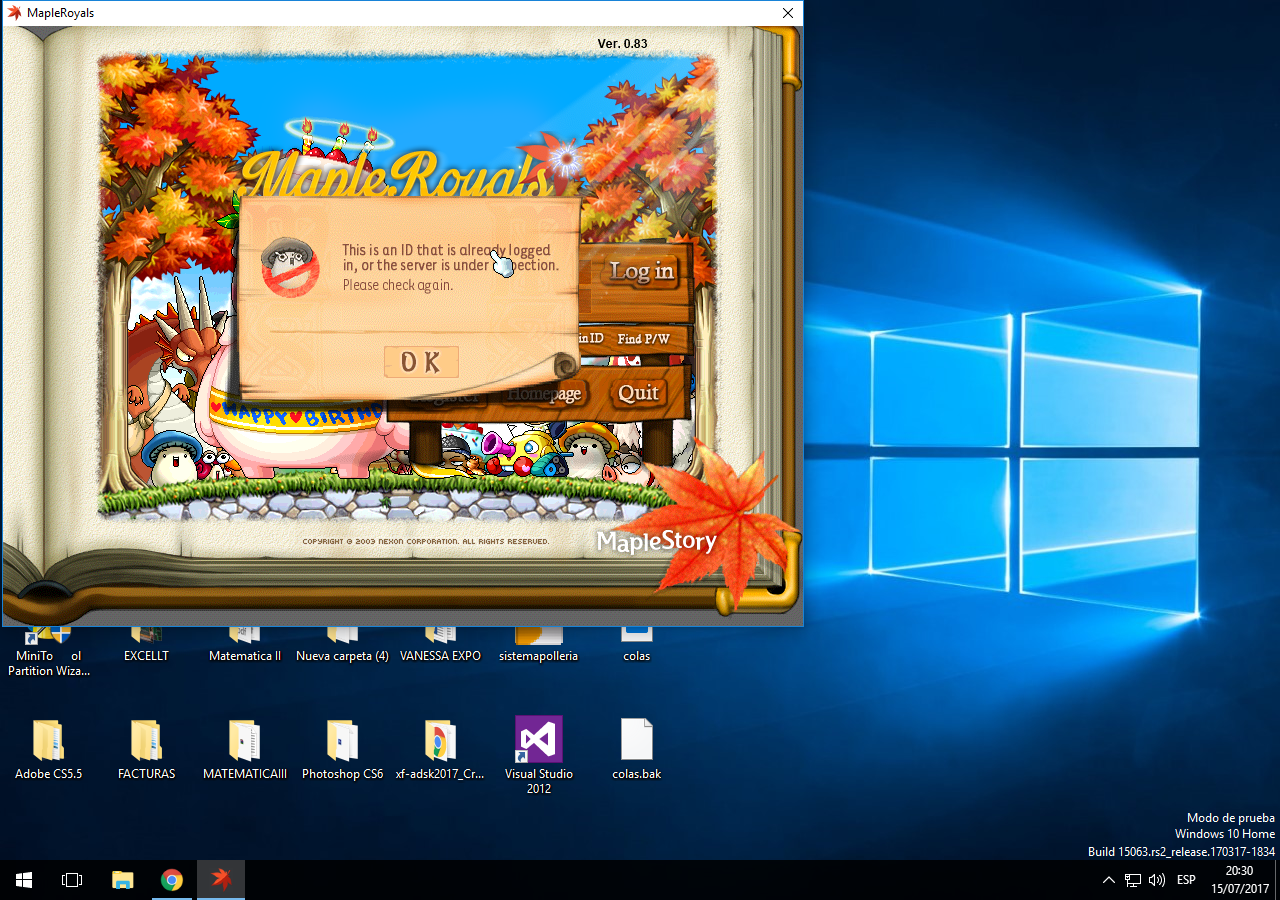Select the colas.bak file icon
This screenshot has width=1280, height=900.
click(636, 740)
